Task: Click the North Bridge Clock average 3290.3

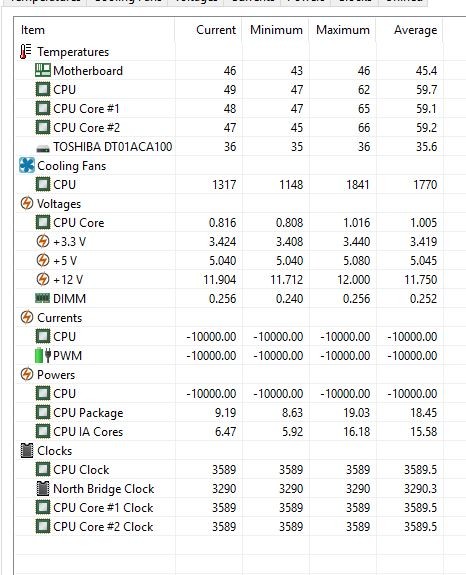Action: point(421,489)
